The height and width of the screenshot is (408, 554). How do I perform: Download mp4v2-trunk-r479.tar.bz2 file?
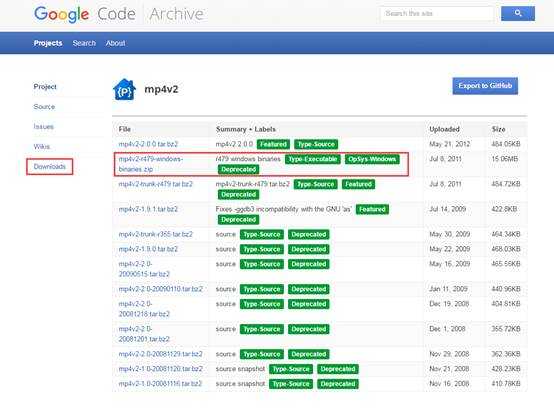[155, 184]
